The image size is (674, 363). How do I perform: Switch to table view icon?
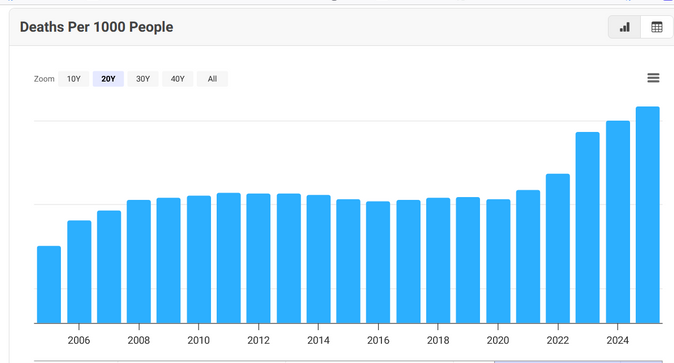tap(657, 27)
